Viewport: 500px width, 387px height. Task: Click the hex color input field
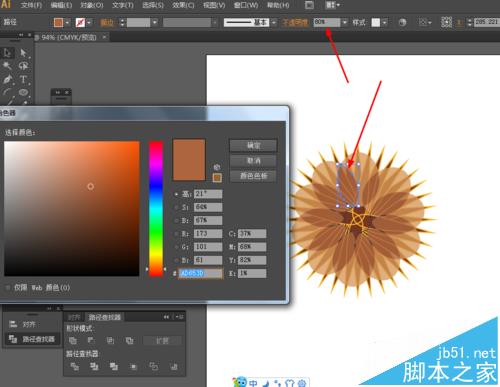tap(201, 273)
